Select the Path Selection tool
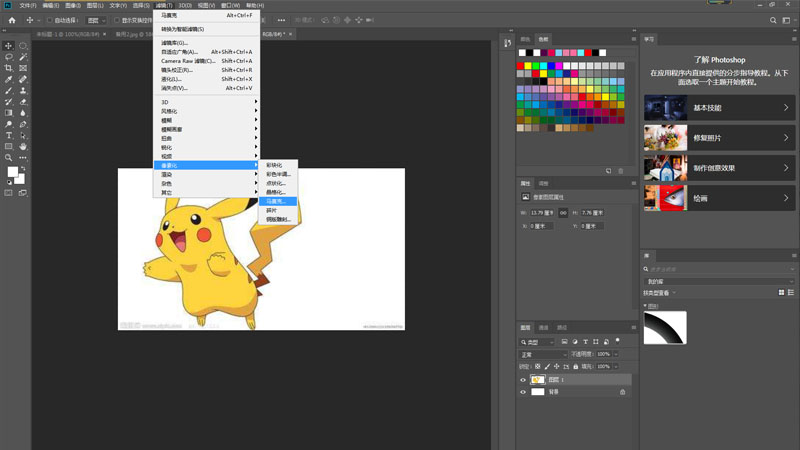 tap(23, 136)
